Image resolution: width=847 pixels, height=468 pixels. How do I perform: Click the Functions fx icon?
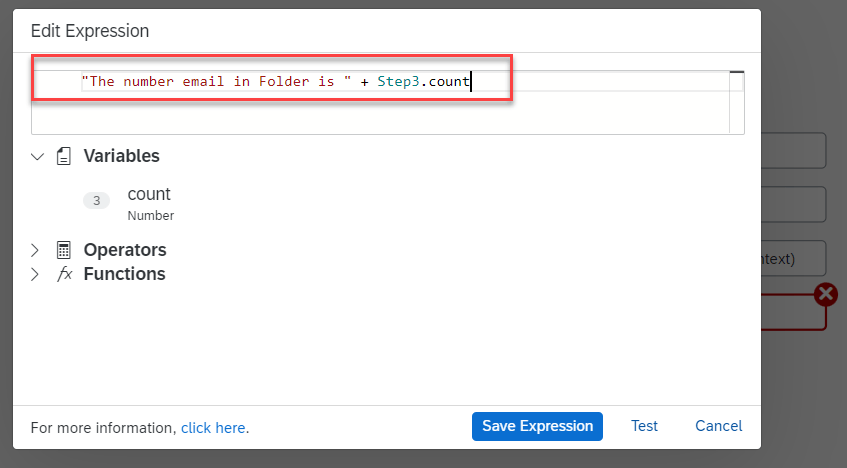[64, 274]
